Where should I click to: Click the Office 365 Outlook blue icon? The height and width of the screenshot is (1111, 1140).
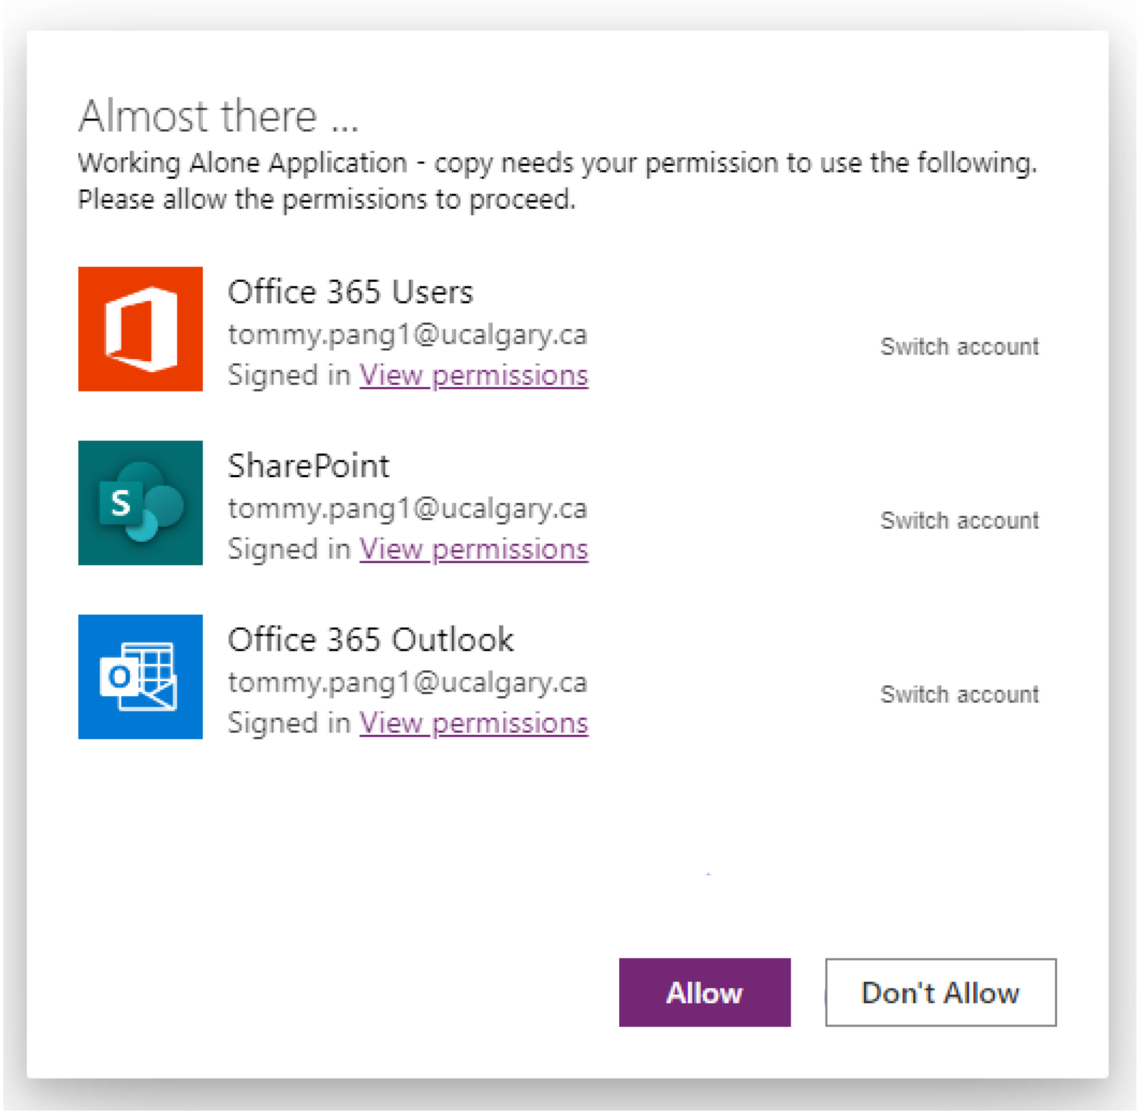coord(140,676)
